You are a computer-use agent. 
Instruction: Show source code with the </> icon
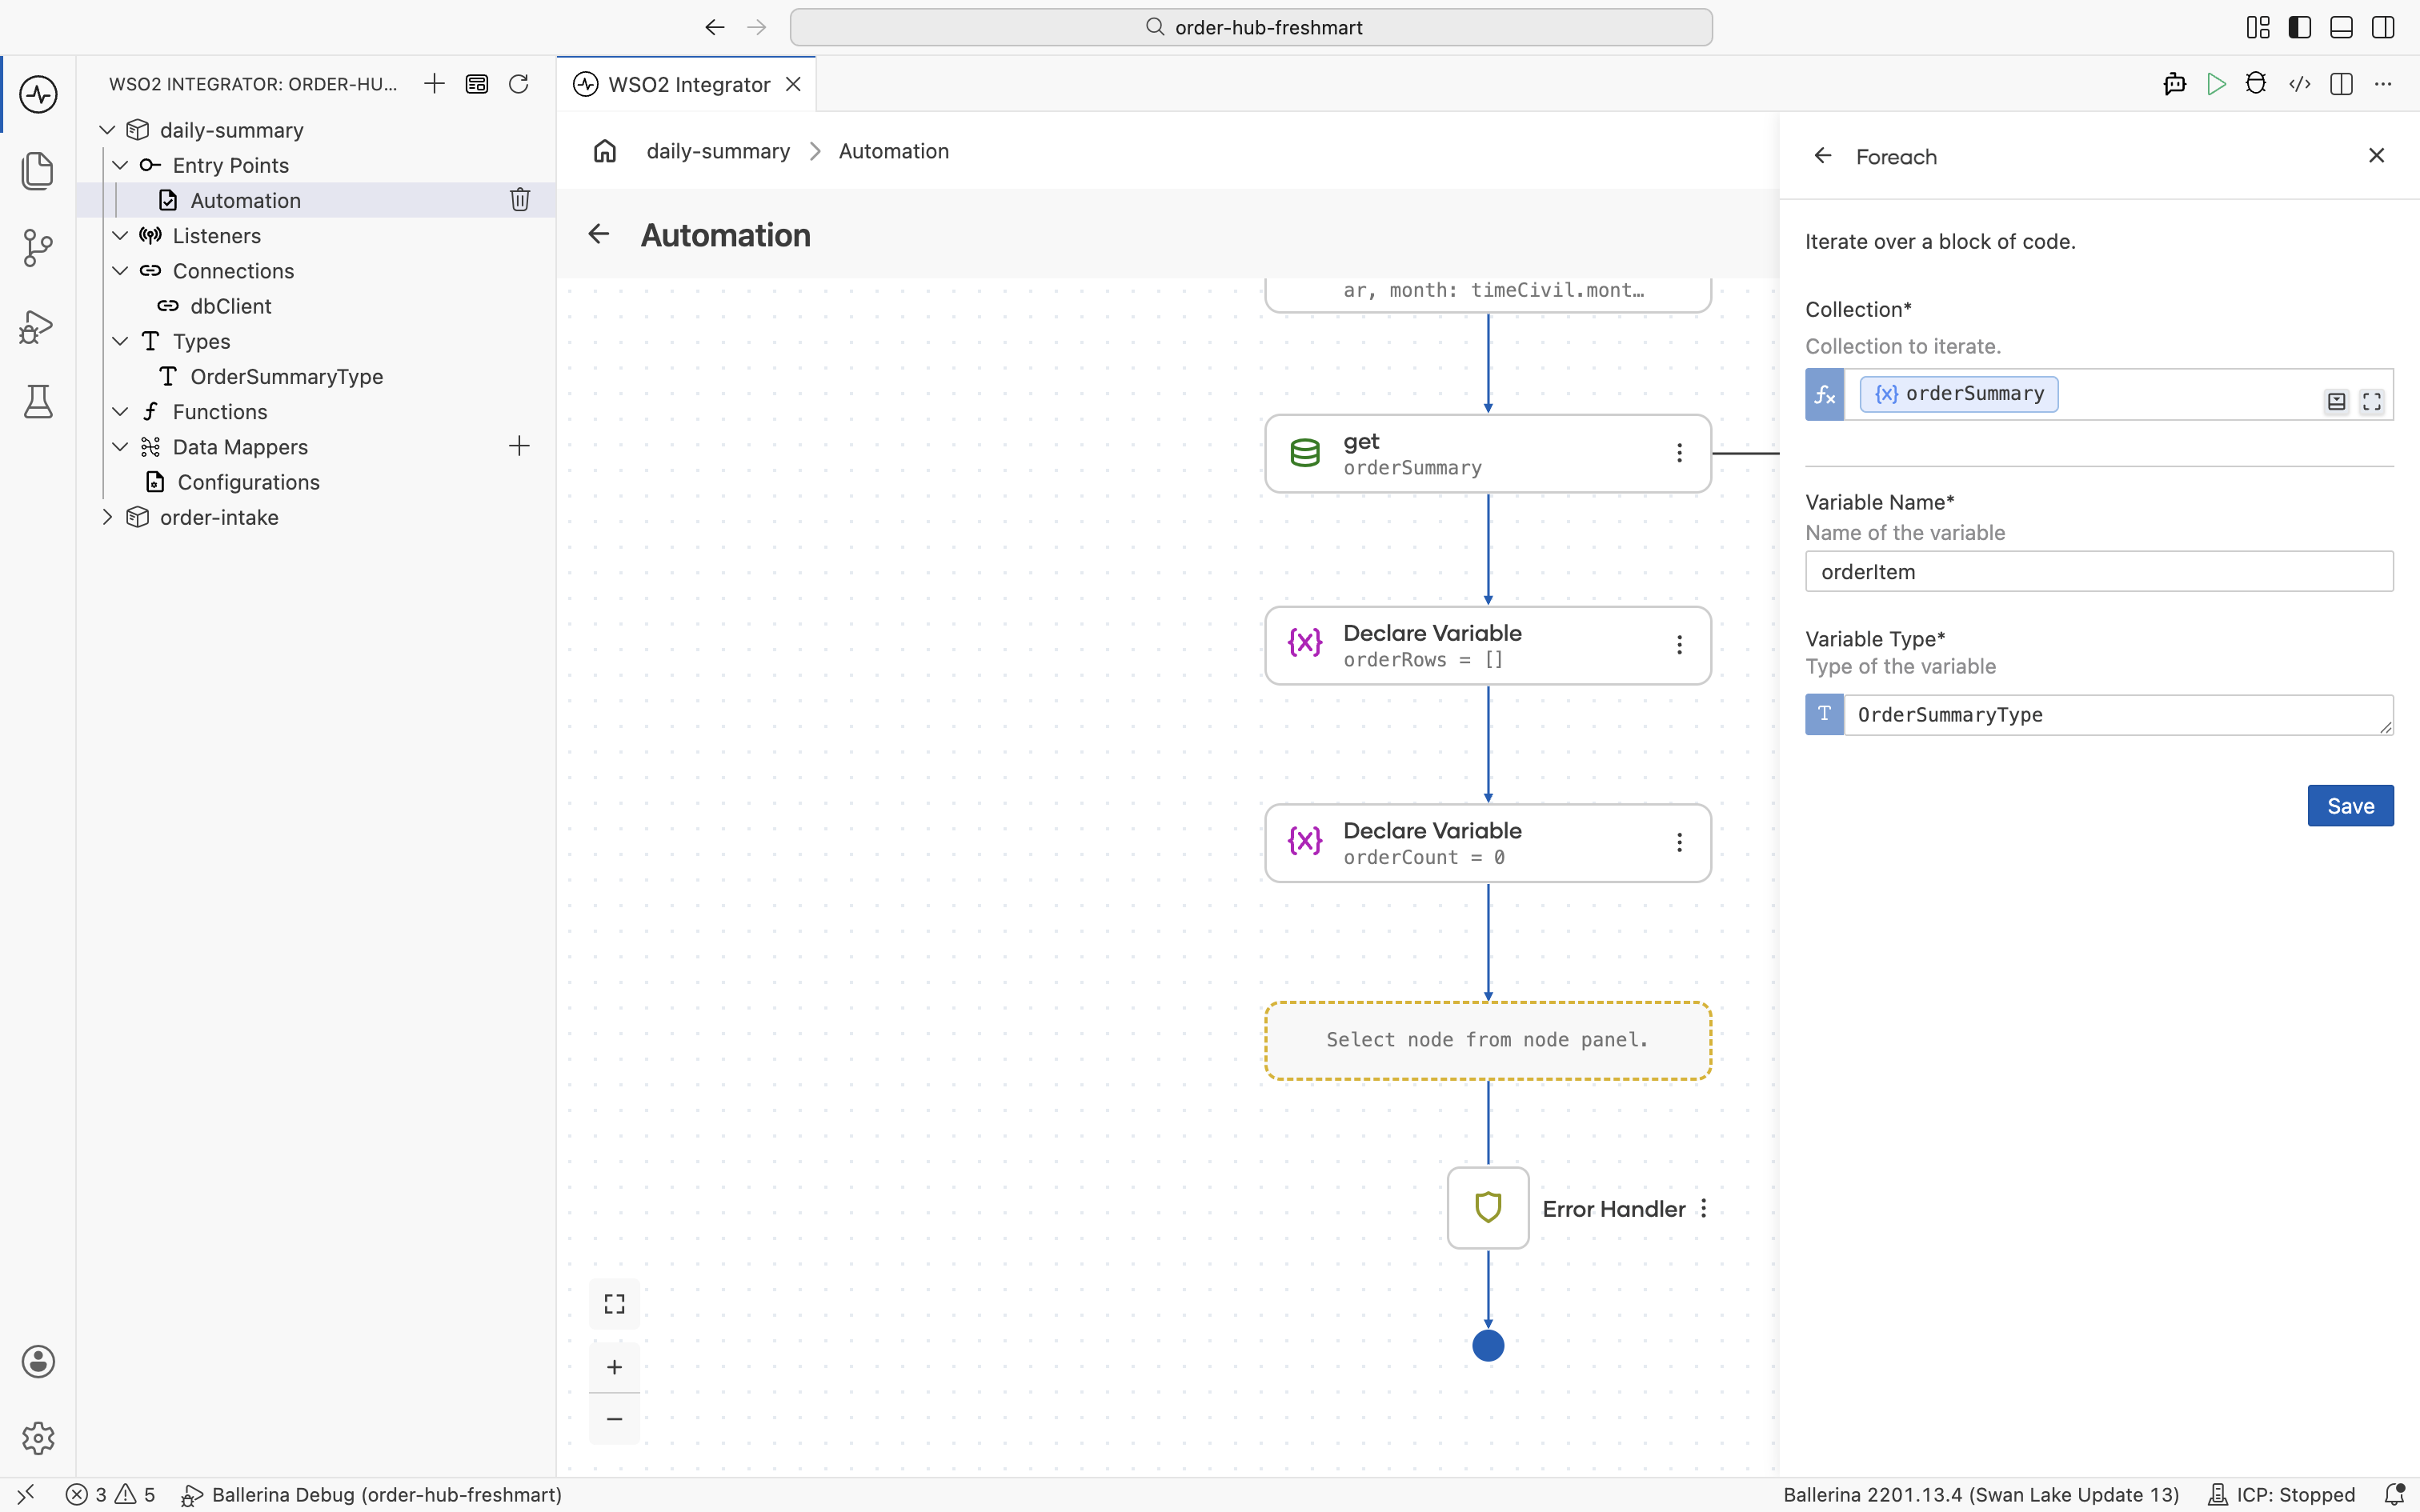2299,84
